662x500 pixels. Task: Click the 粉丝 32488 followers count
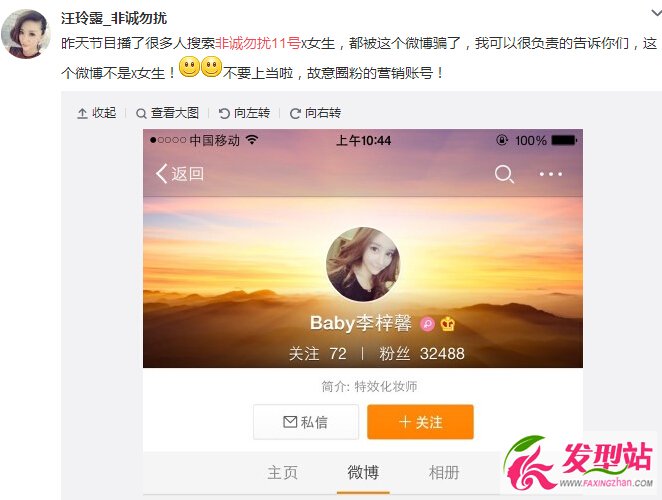tap(422, 353)
